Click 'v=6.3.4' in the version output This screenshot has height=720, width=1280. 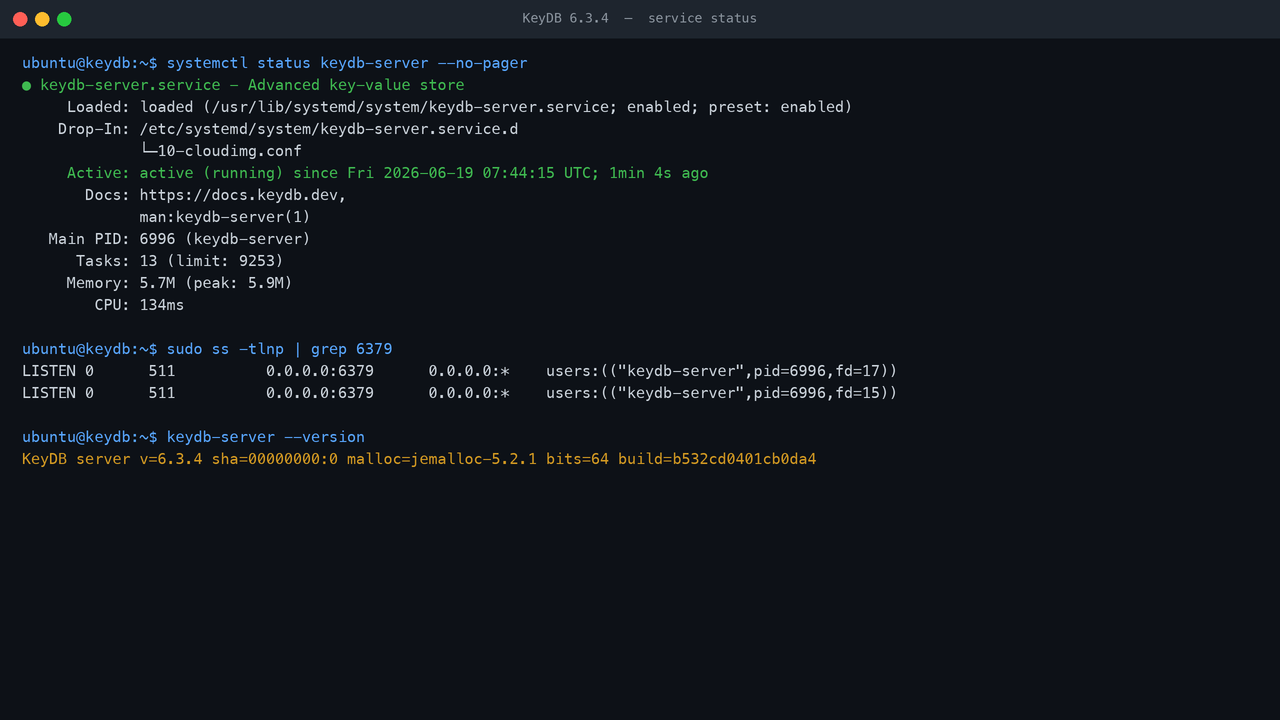[171, 459]
